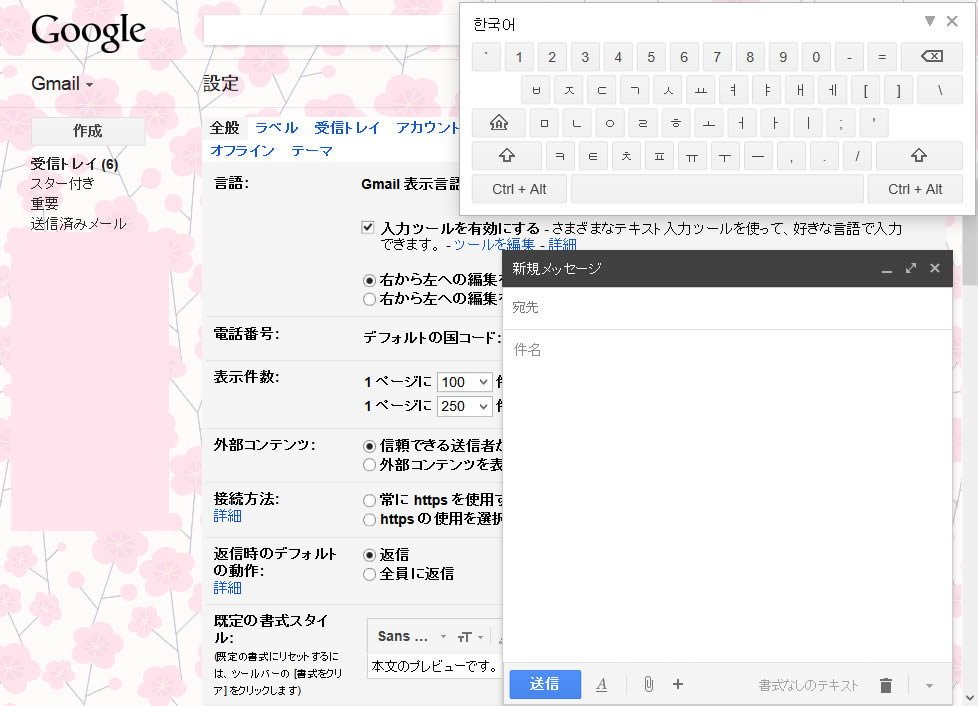Tap the ㅂ key on keyboard
This screenshot has width=978, height=706.
tap(536, 90)
